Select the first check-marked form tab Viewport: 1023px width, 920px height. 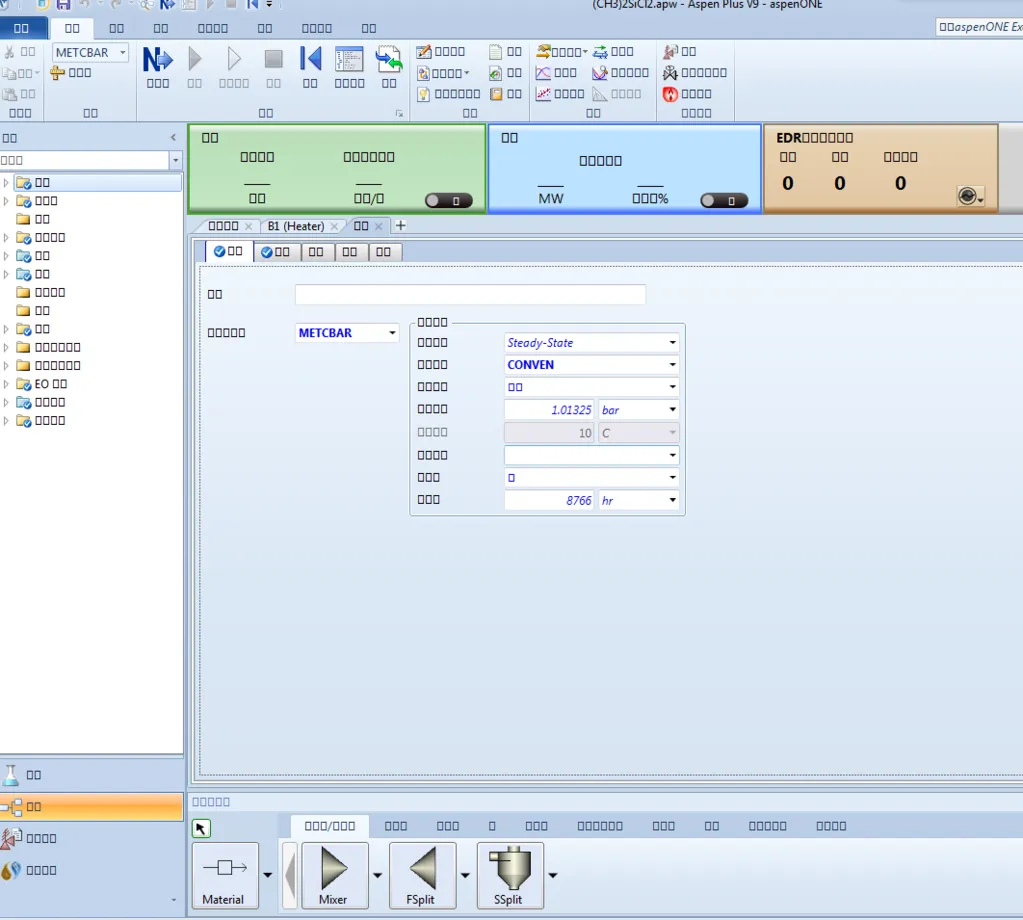[x=228, y=251]
